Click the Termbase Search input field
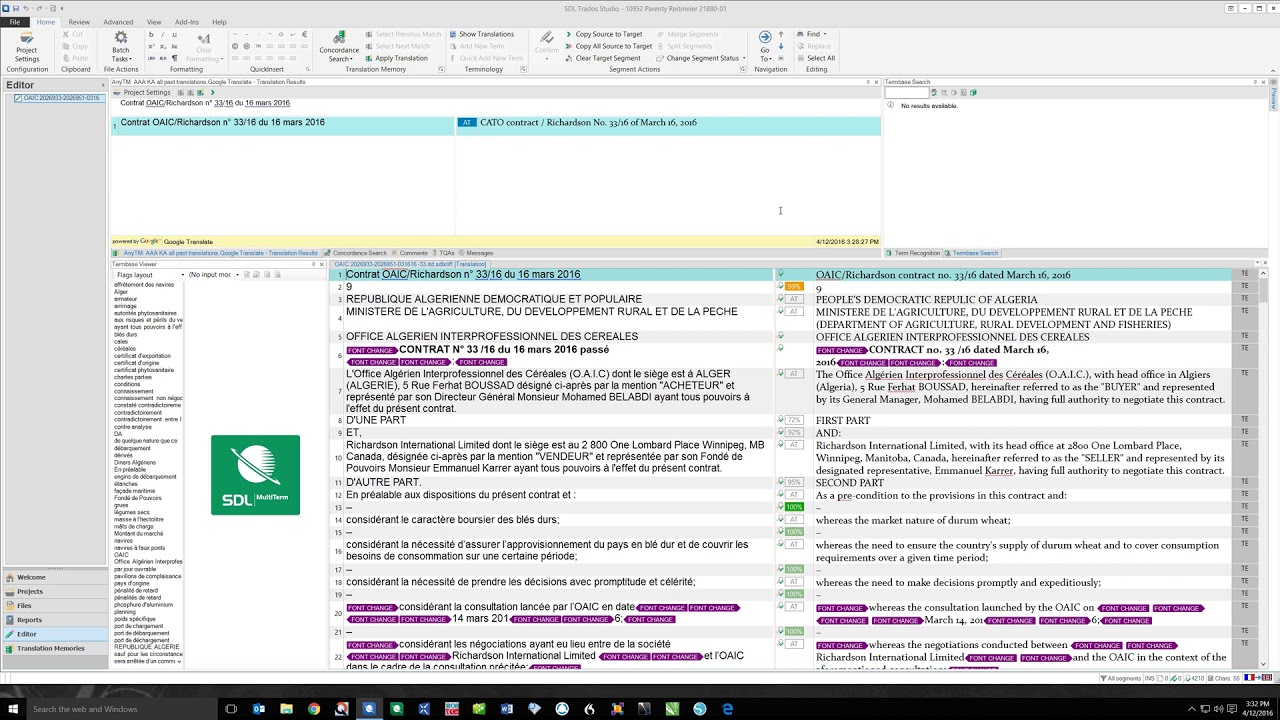This screenshot has height=720, width=1280. pos(907,92)
